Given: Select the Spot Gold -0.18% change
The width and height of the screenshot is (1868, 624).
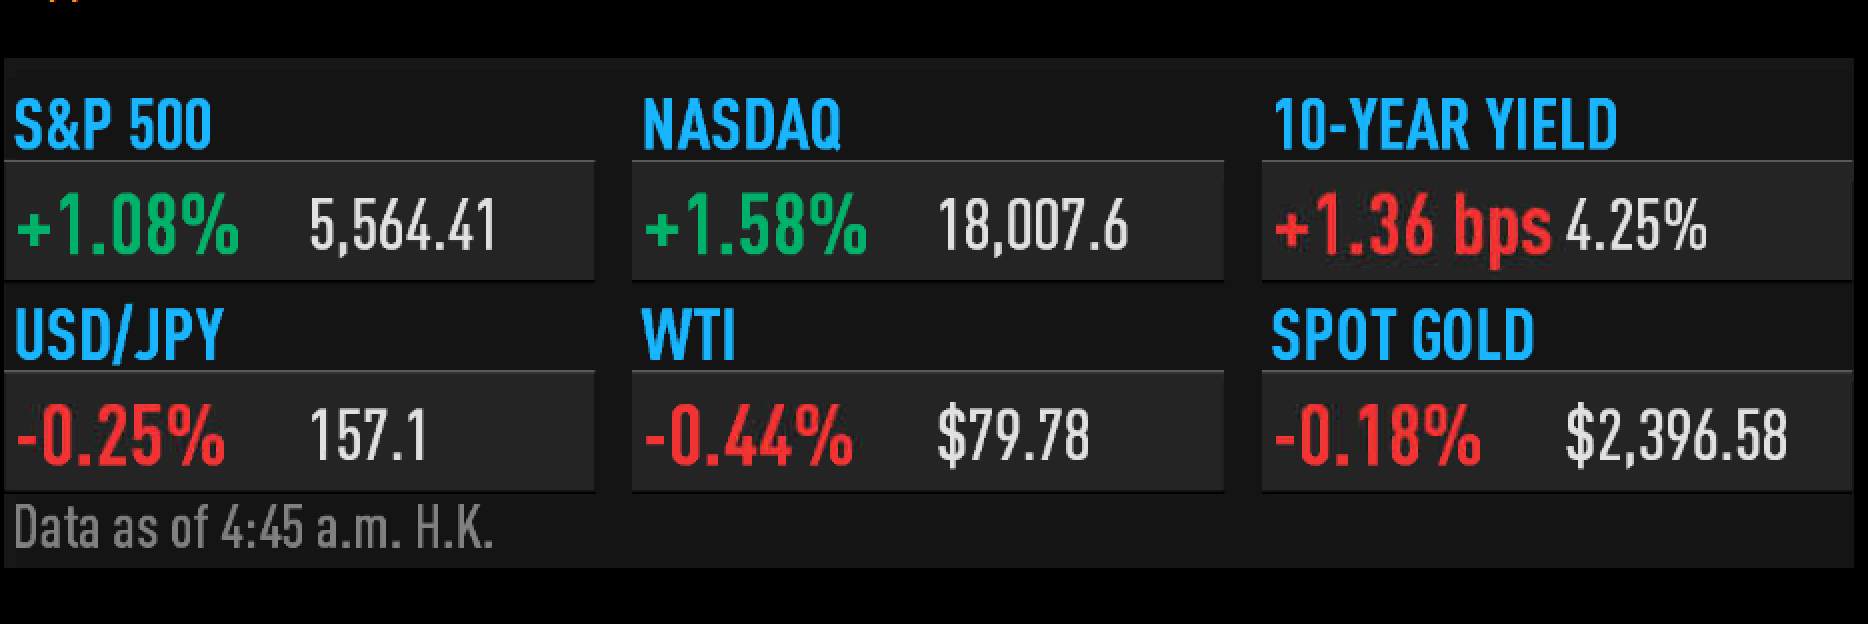Looking at the screenshot, I should click(x=1377, y=436).
